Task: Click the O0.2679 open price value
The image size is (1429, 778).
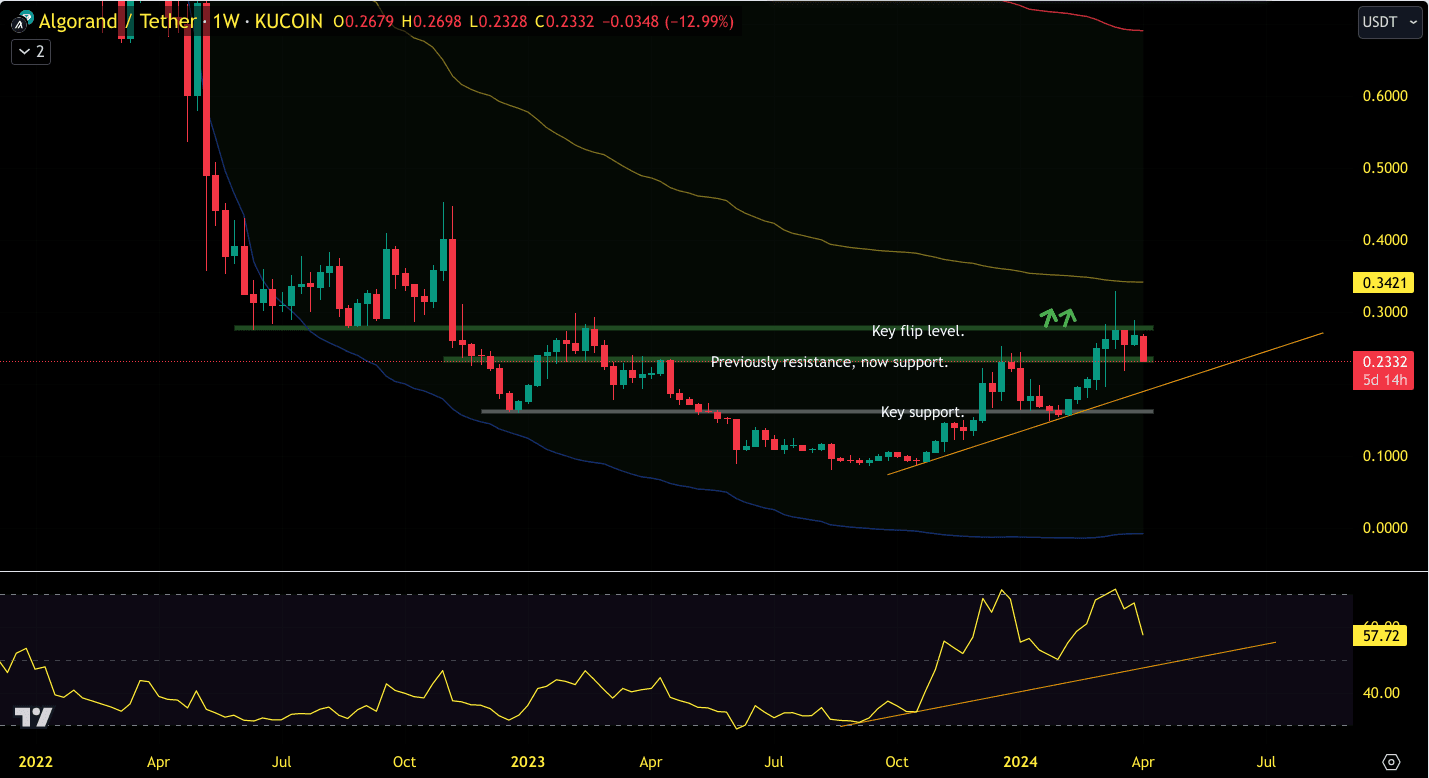Action: (x=365, y=21)
